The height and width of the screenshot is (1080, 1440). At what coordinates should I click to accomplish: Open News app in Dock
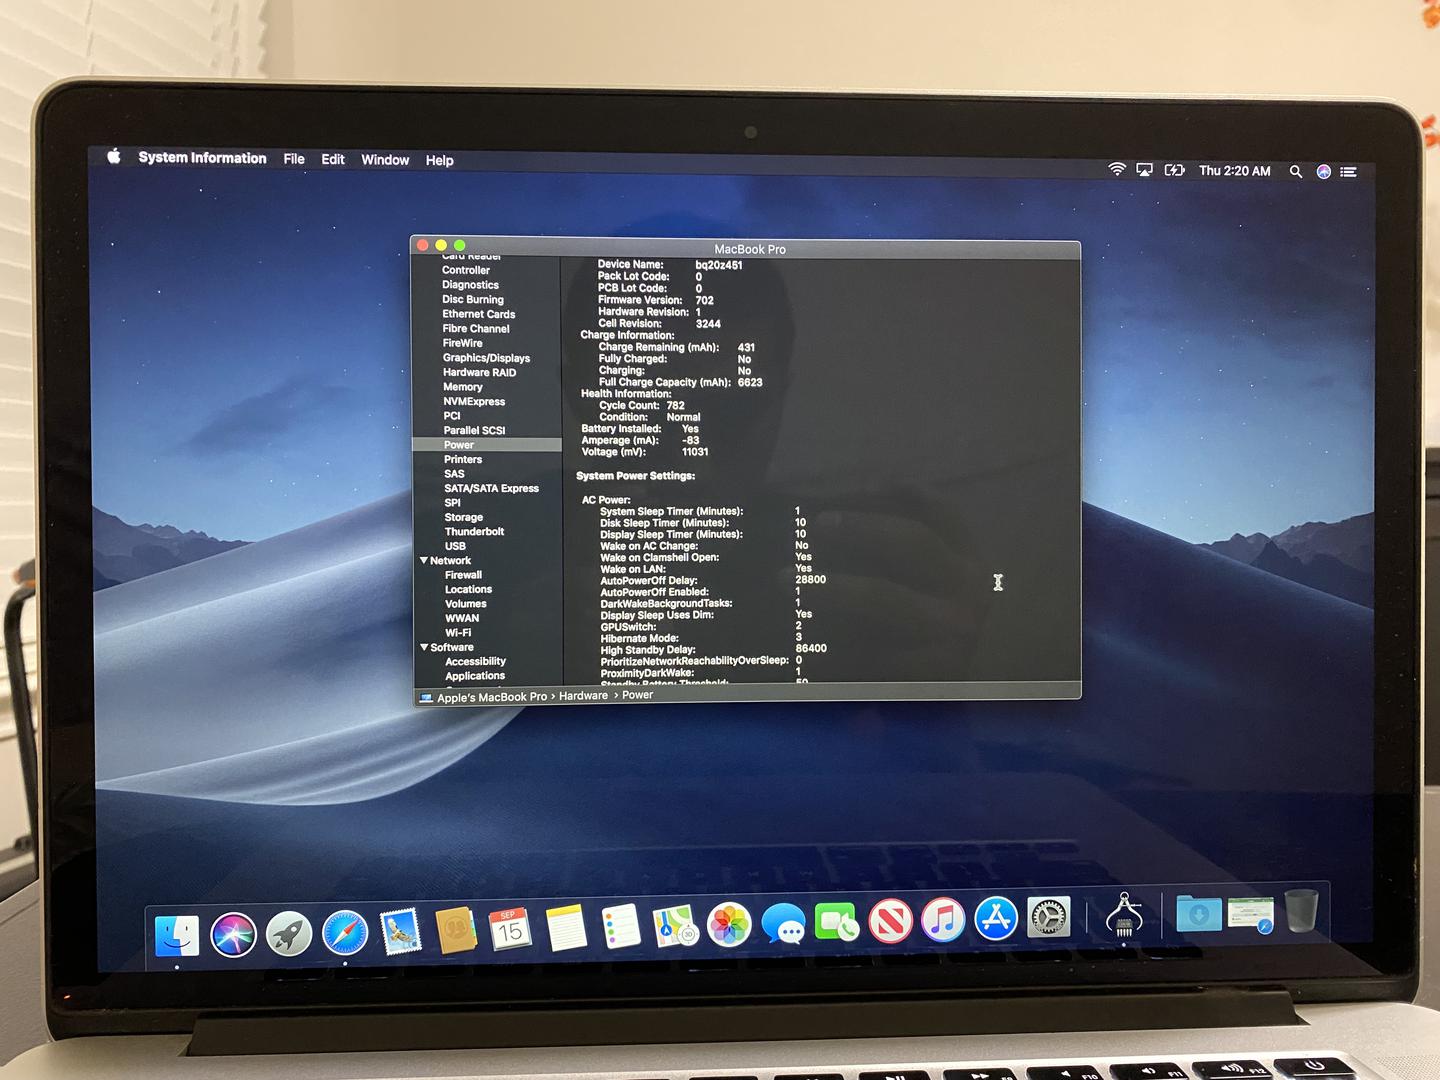[890, 921]
